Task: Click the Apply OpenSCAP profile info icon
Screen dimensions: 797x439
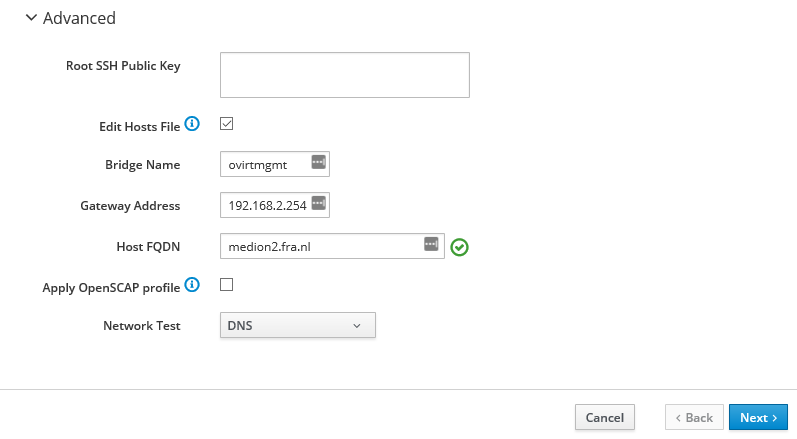Action: click(192, 286)
